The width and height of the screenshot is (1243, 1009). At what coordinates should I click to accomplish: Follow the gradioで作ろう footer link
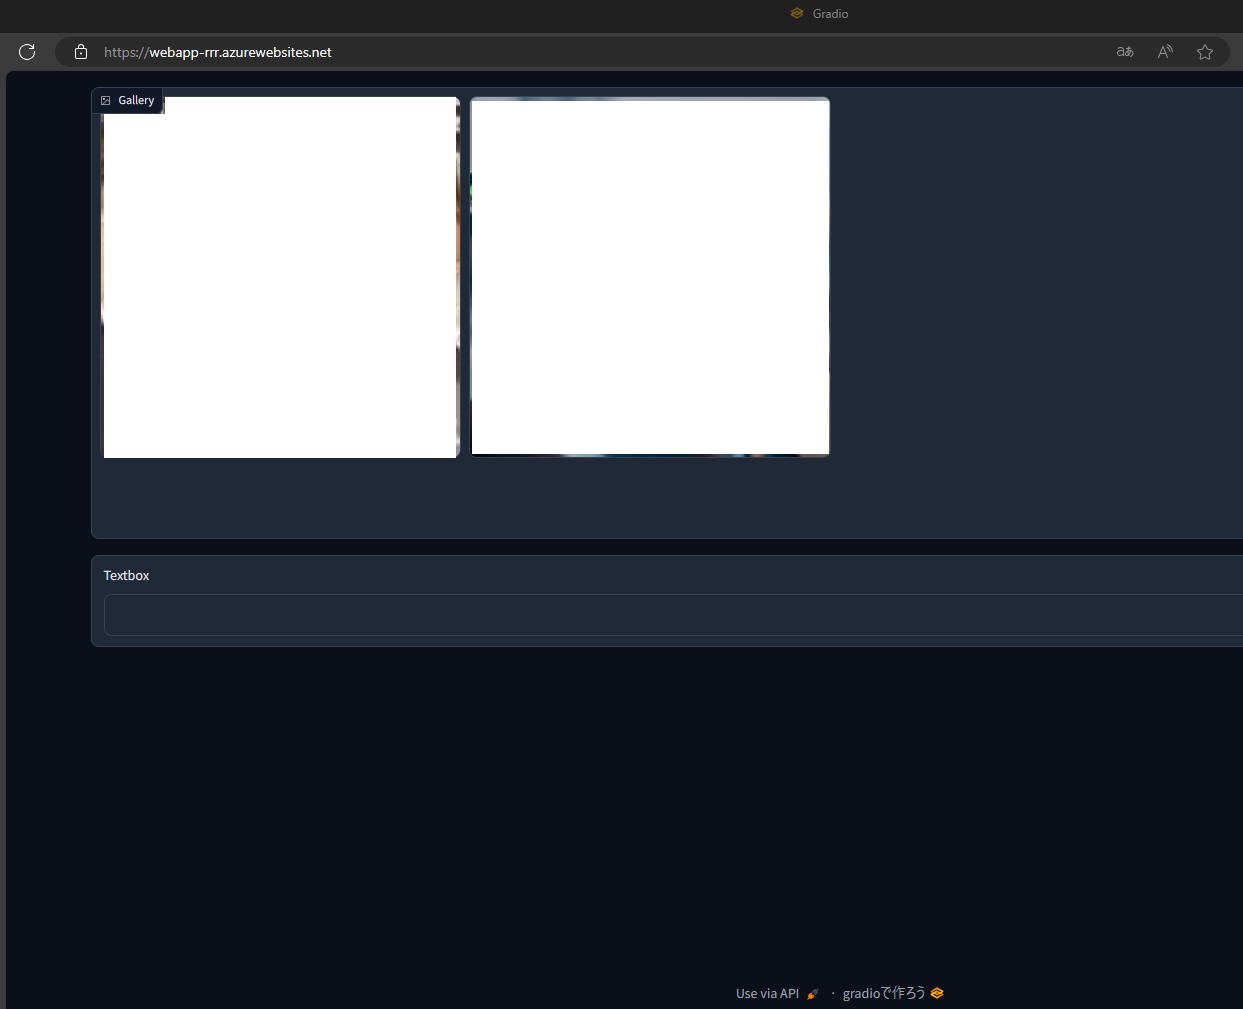point(884,993)
